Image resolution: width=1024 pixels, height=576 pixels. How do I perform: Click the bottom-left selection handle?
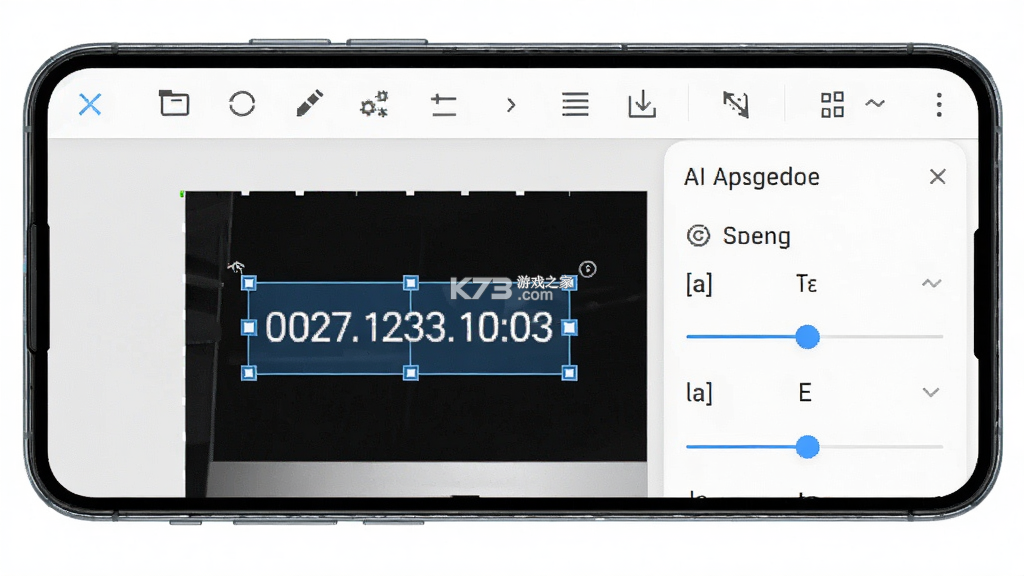(249, 373)
